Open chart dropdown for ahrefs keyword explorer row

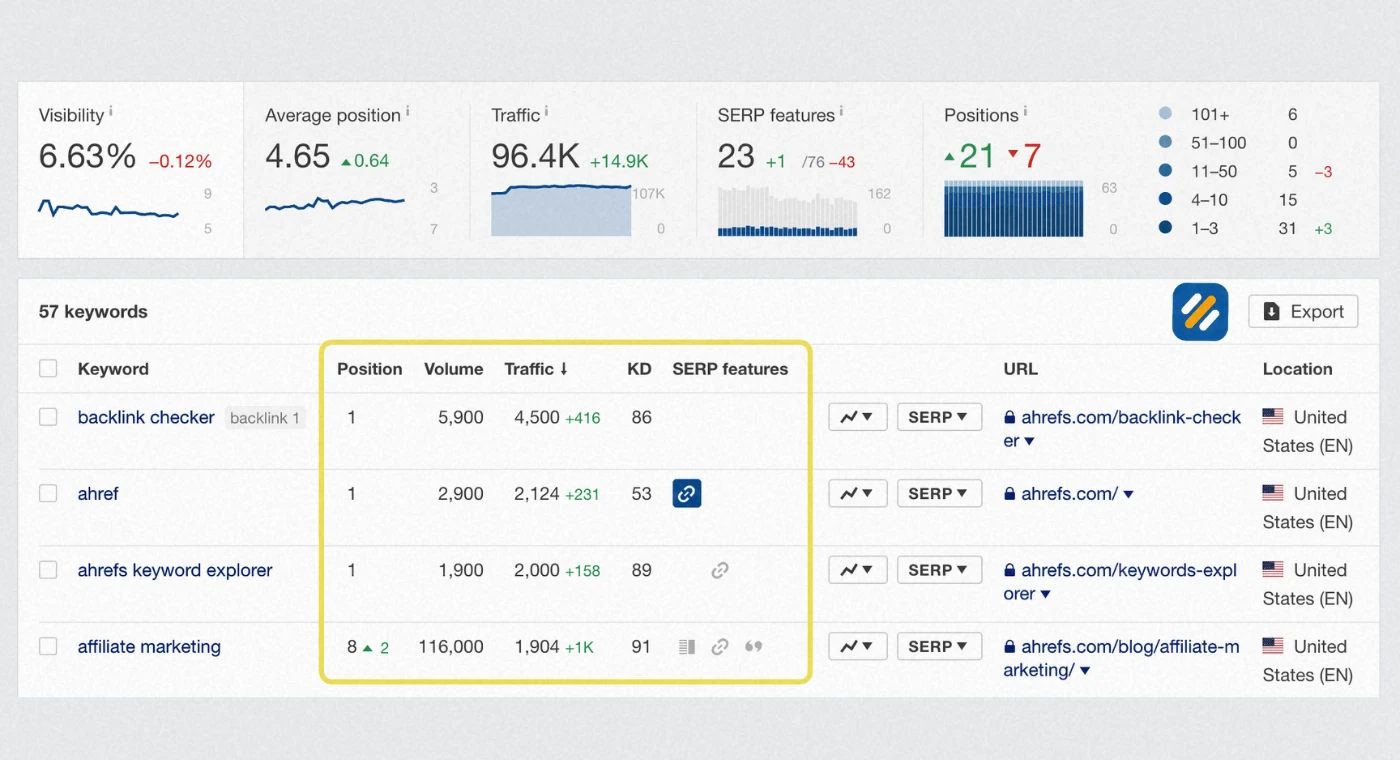tap(858, 570)
